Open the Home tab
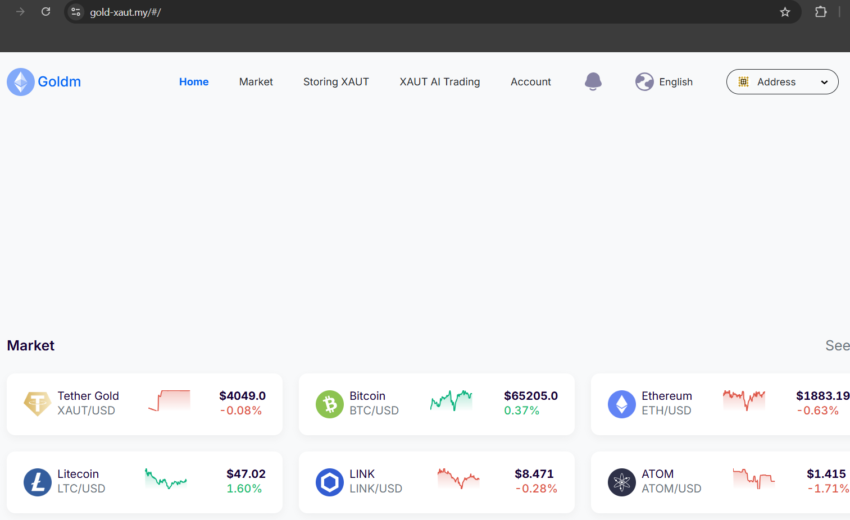 [x=194, y=82]
